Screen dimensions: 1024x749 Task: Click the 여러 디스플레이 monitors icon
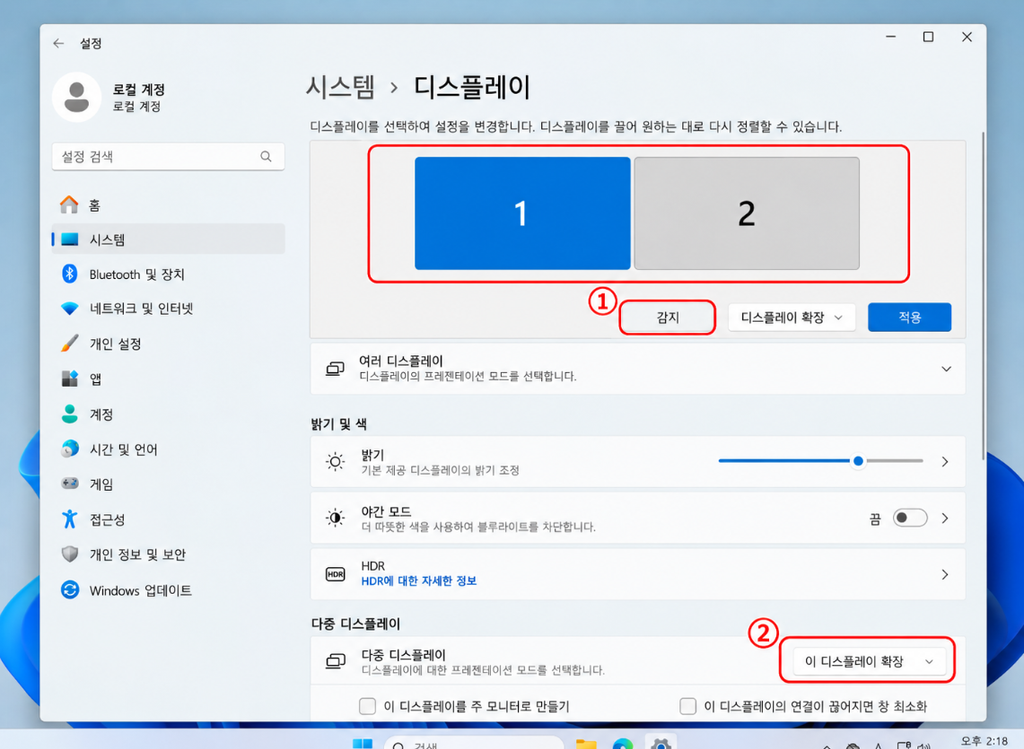pos(335,368)
